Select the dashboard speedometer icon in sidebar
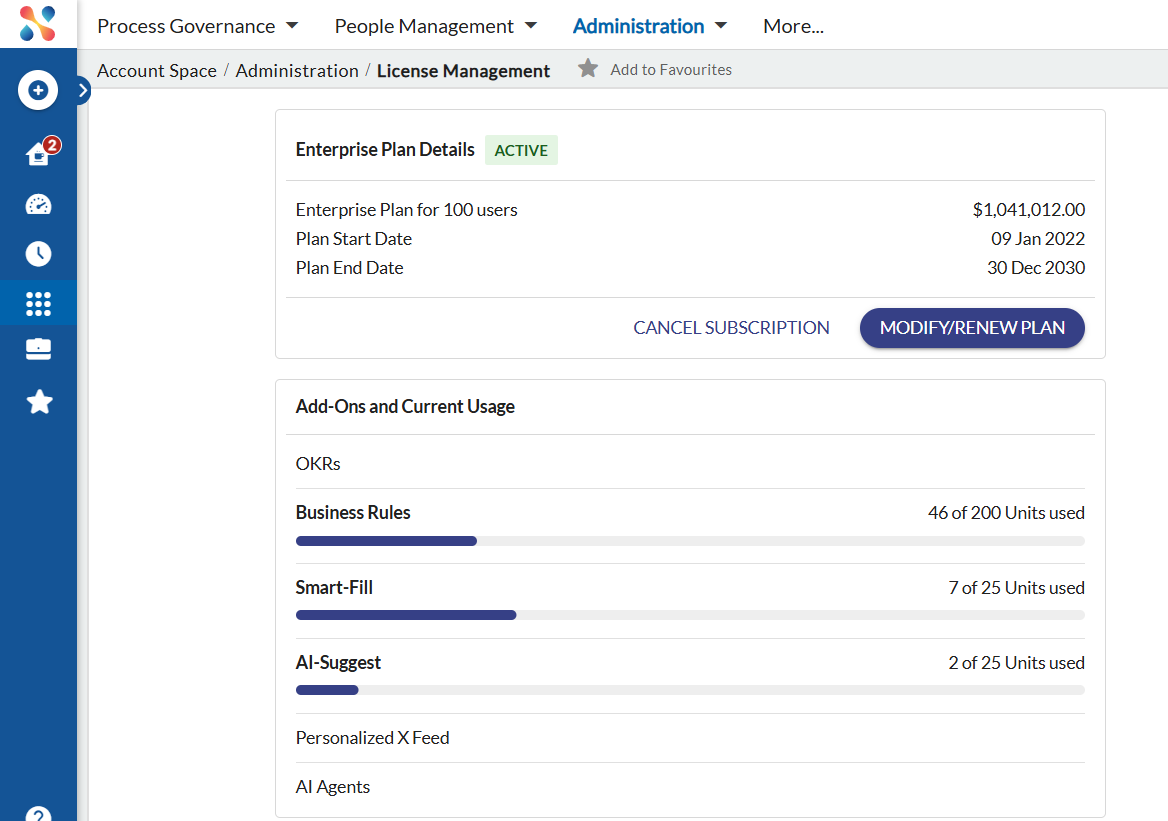Viewport: 1168px width, 821px height. pos(38,204)
